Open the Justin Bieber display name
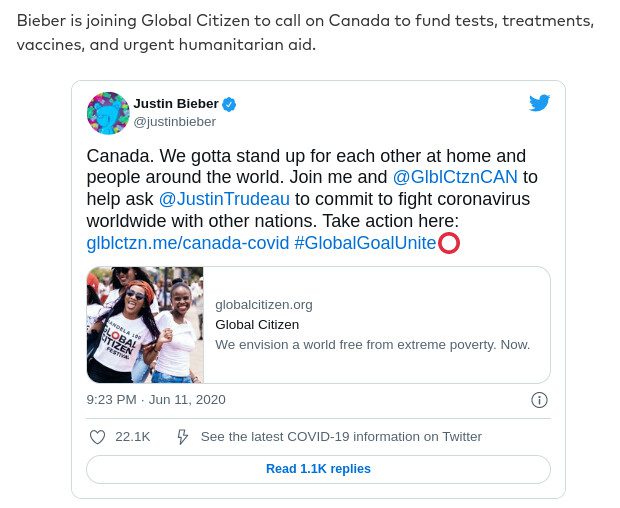The image size is (620, 508). tap(176, 104)
